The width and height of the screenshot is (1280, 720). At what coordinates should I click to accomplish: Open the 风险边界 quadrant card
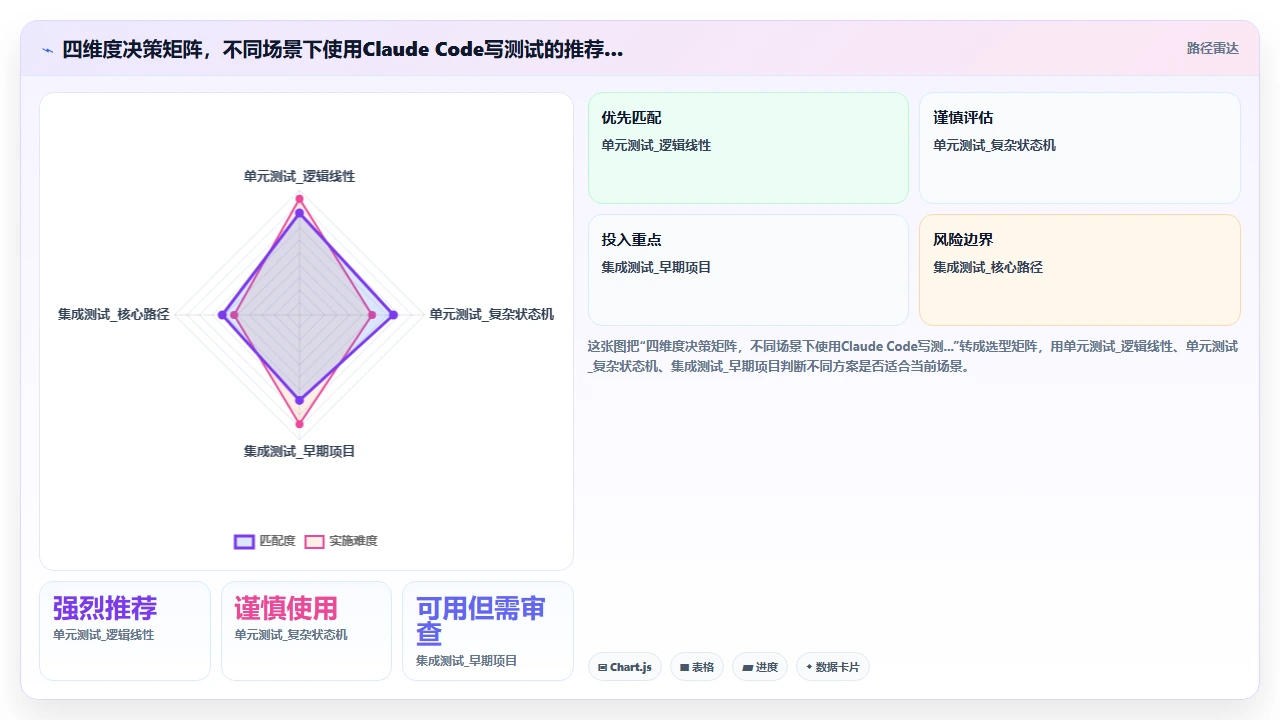coord(1080,270)
